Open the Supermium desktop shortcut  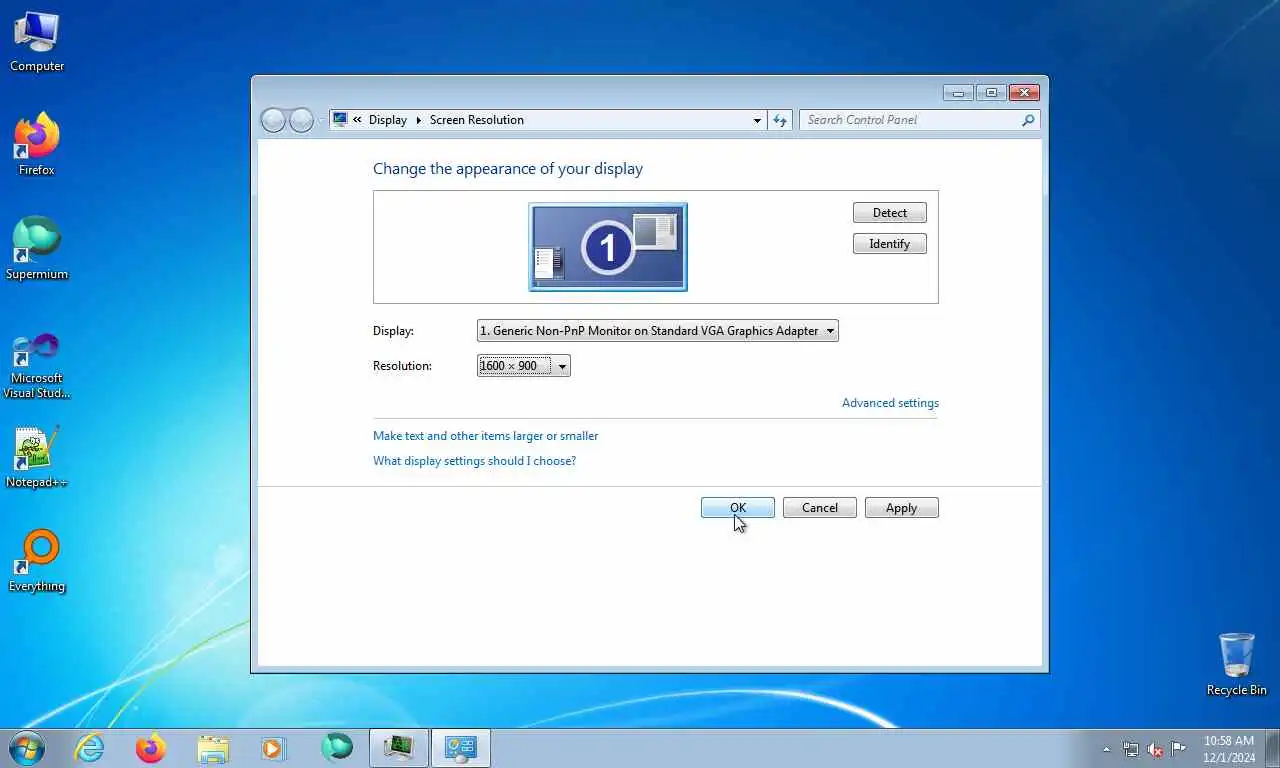[x=37, y=249]
